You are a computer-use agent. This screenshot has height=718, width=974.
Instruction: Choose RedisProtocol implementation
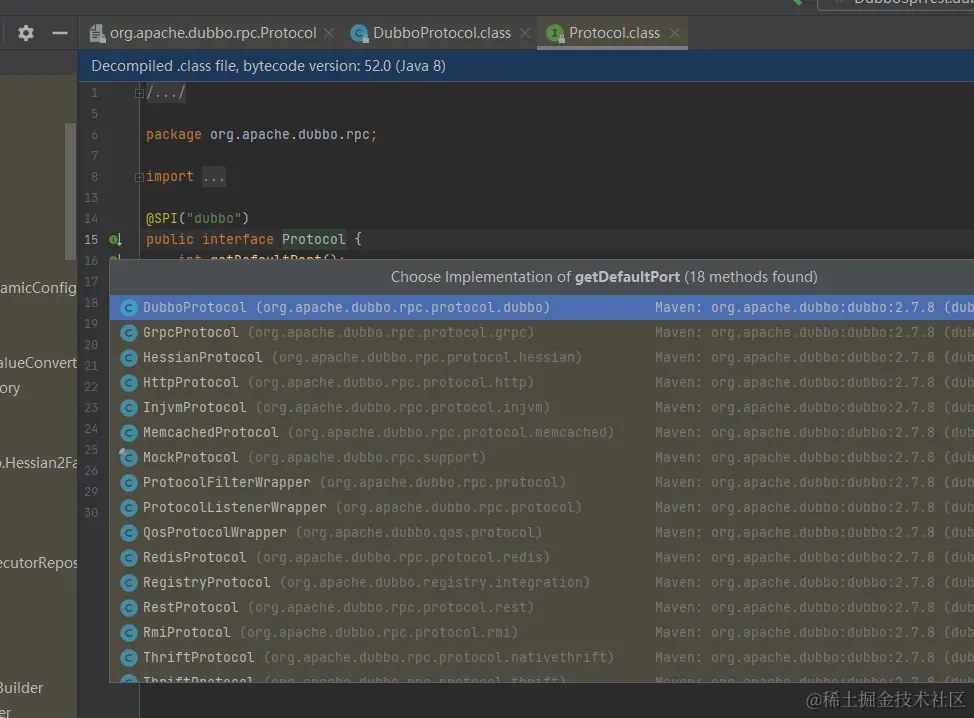point(542,557)
